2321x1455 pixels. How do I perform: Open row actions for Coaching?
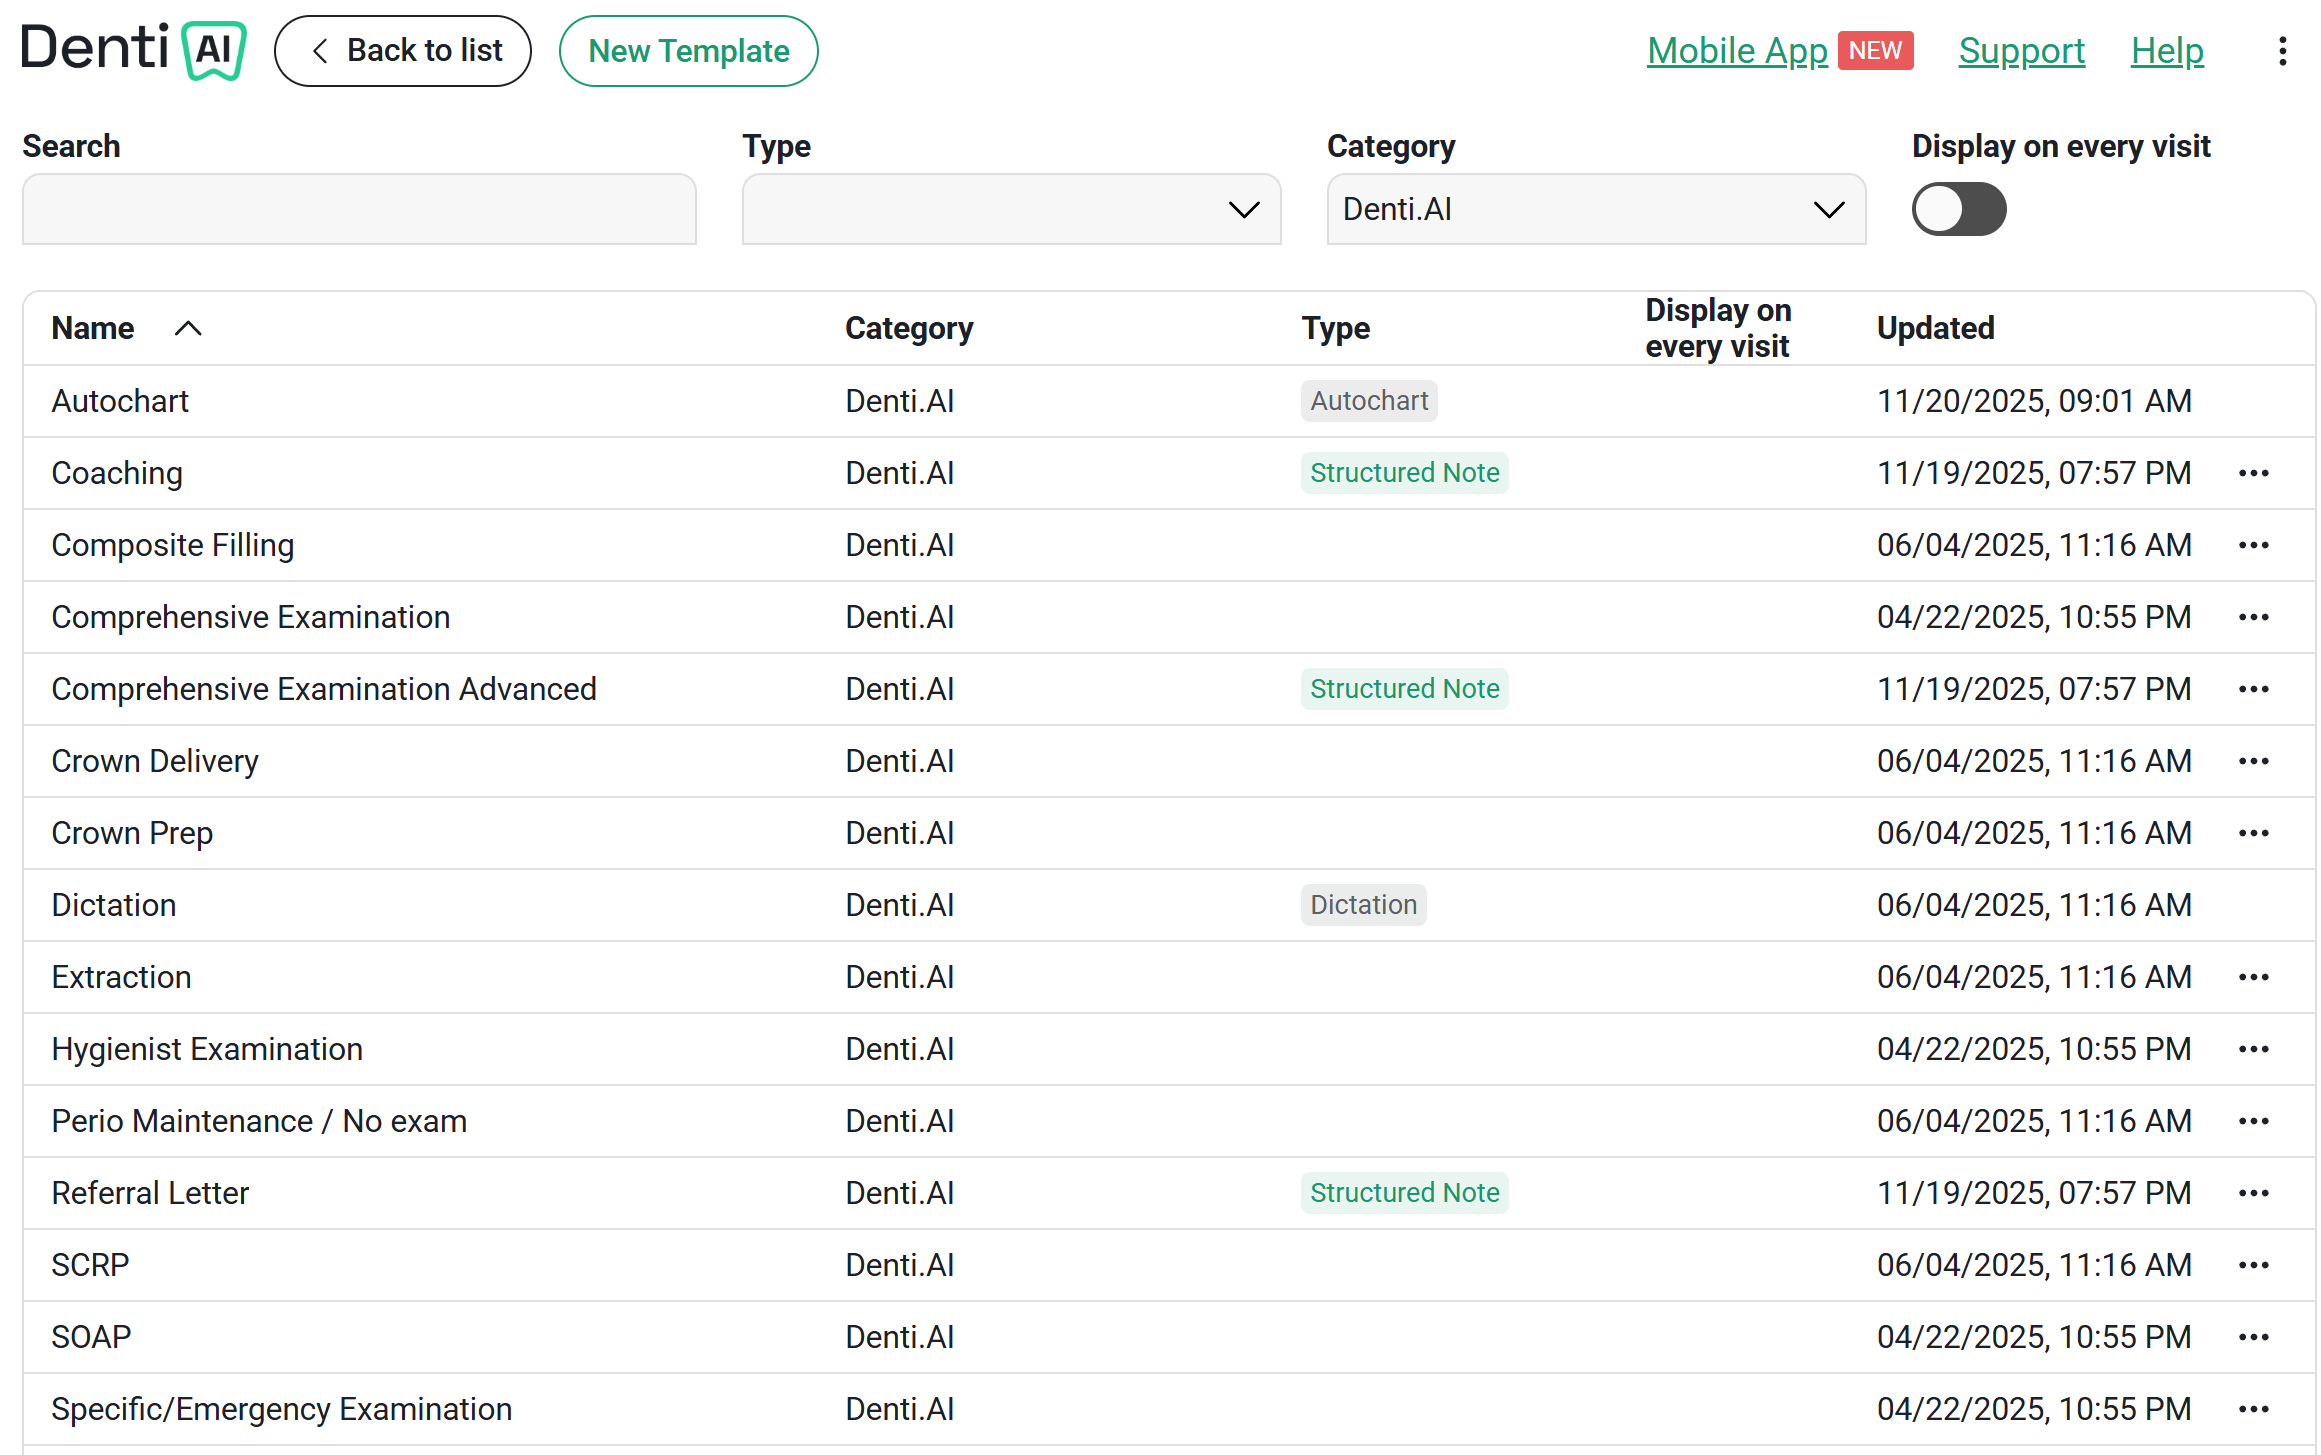click(2253, 473)
